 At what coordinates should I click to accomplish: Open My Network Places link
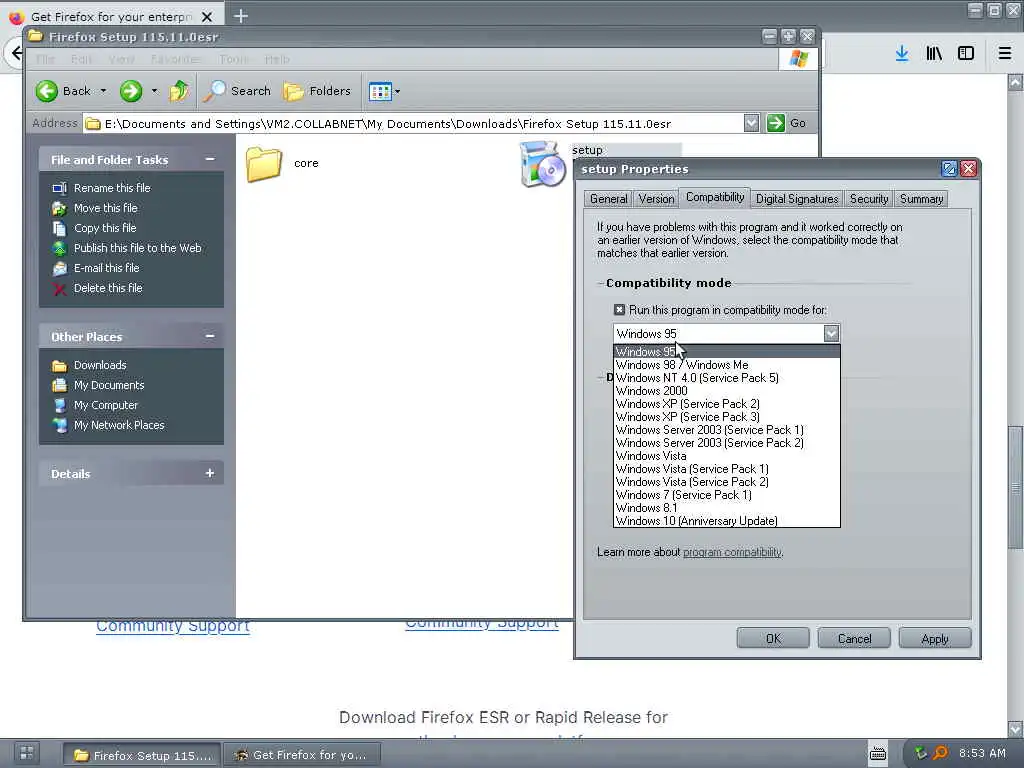point(119,425)
